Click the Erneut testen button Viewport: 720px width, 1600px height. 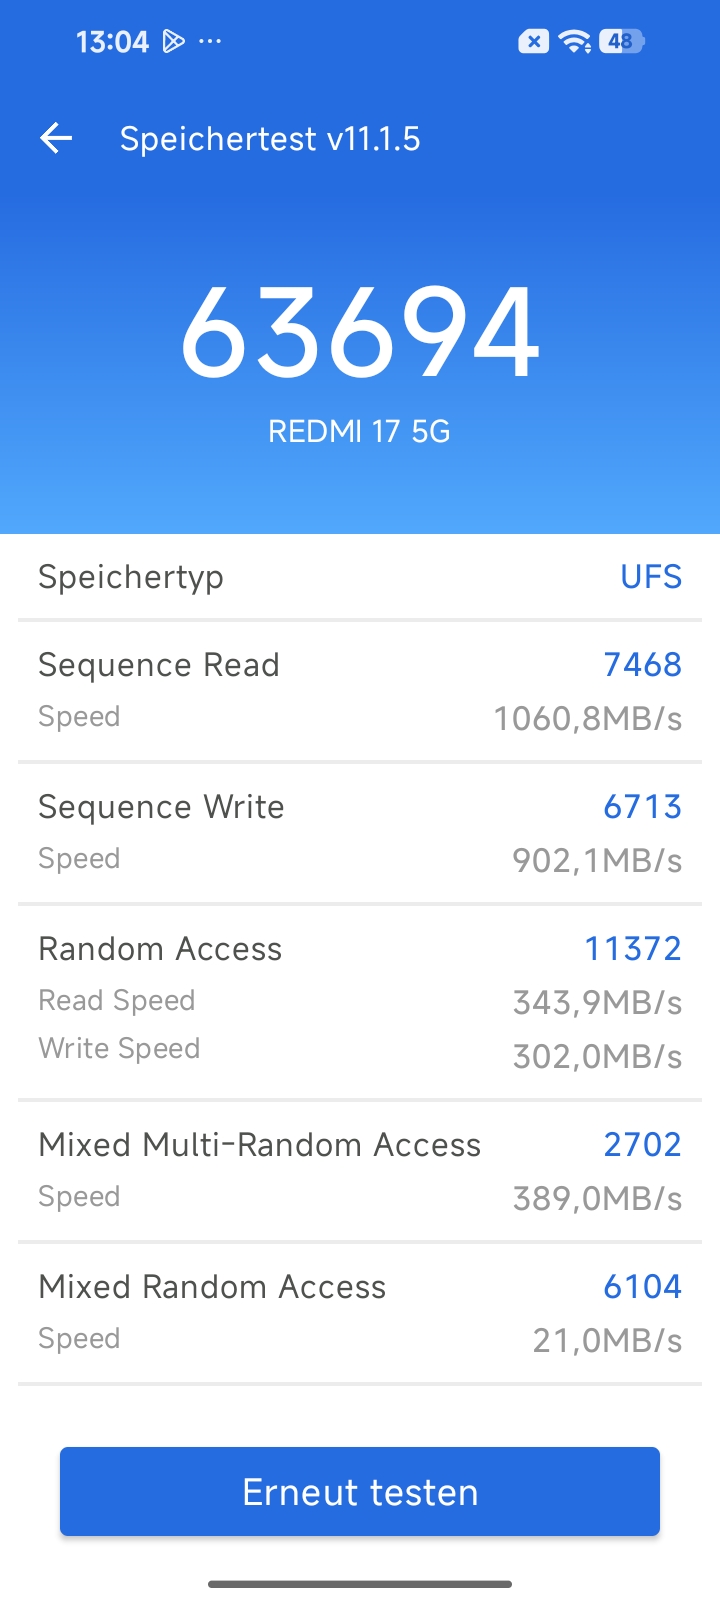click(x=360, y=1491)
